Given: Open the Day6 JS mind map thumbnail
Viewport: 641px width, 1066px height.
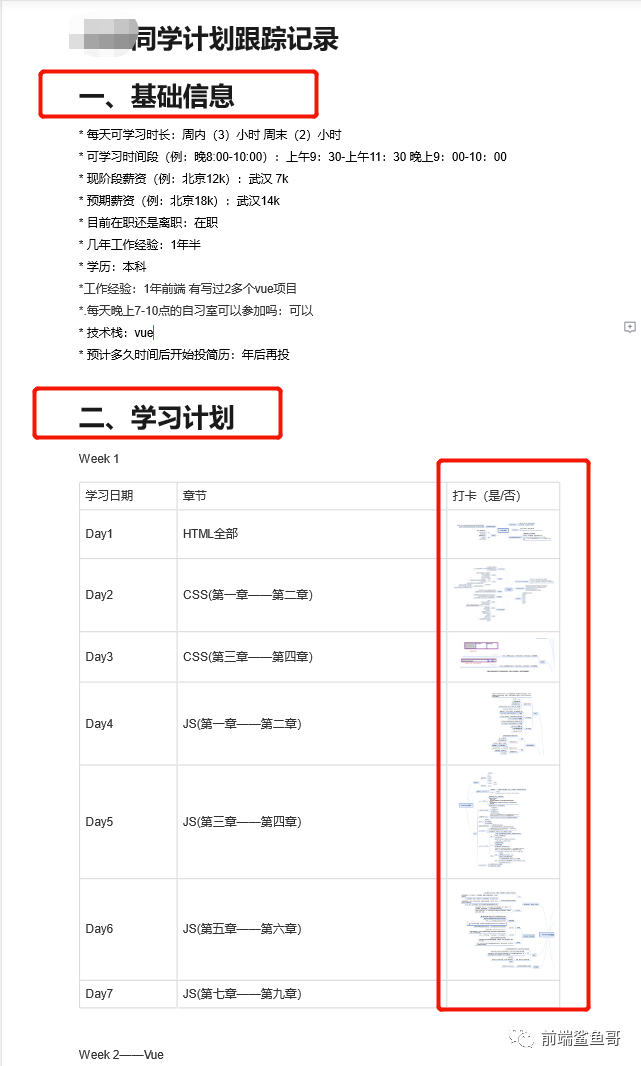Looking at the screenshot, I should pyautogui.click(x=506, y=929).
